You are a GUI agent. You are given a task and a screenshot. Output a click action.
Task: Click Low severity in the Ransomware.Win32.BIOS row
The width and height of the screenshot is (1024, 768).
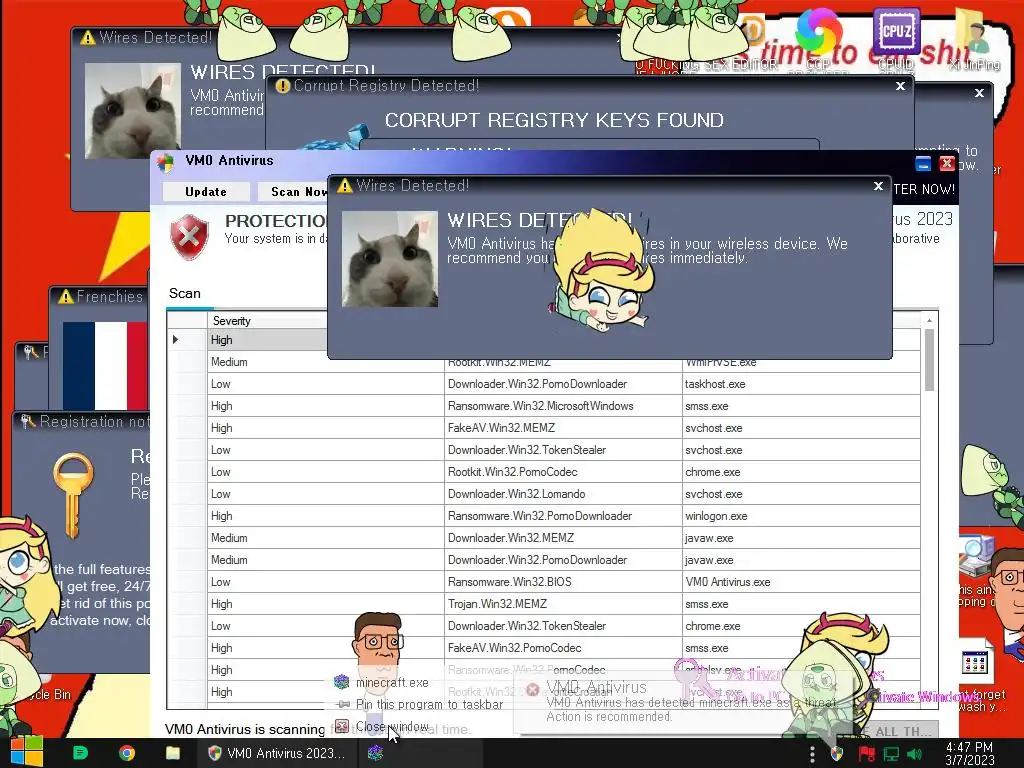326,582
